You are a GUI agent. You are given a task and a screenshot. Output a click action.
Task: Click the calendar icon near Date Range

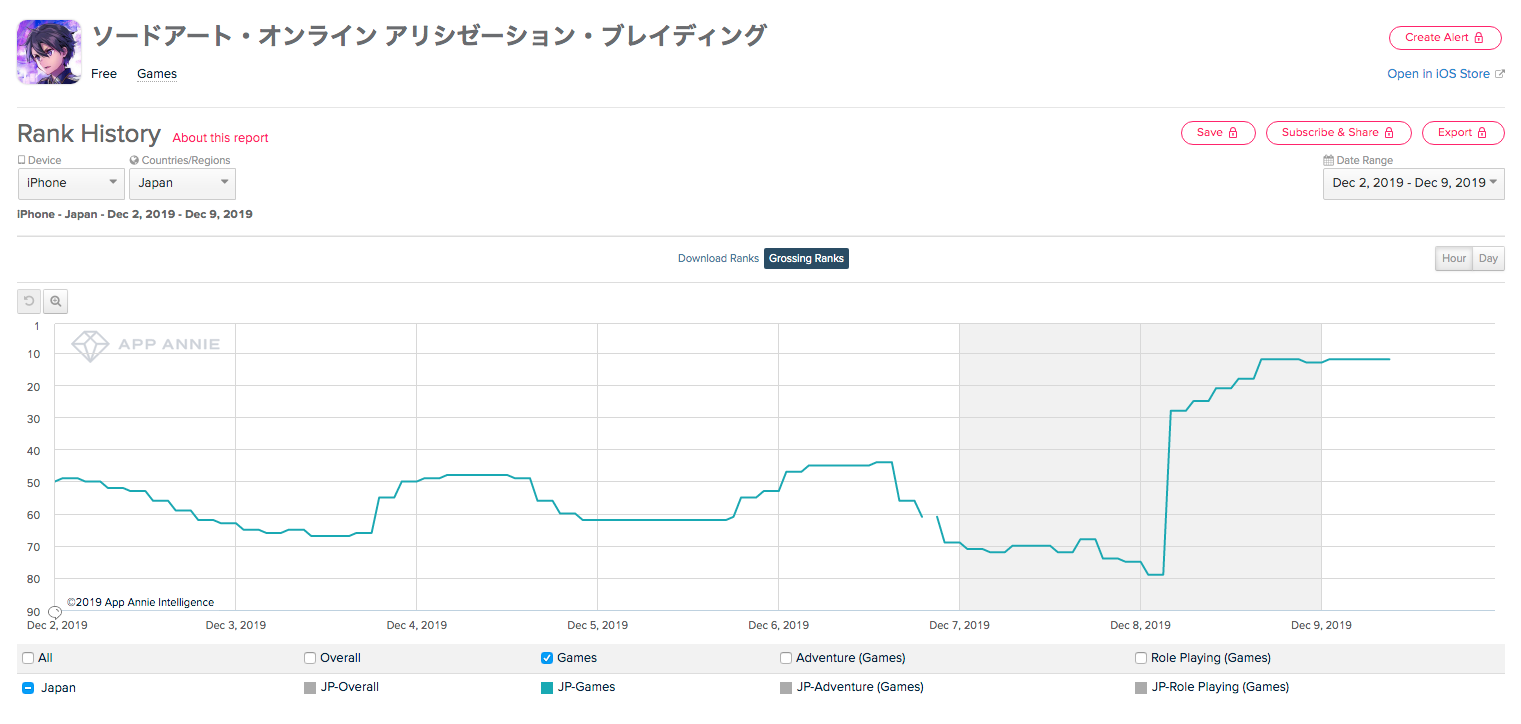point(1328,160)
